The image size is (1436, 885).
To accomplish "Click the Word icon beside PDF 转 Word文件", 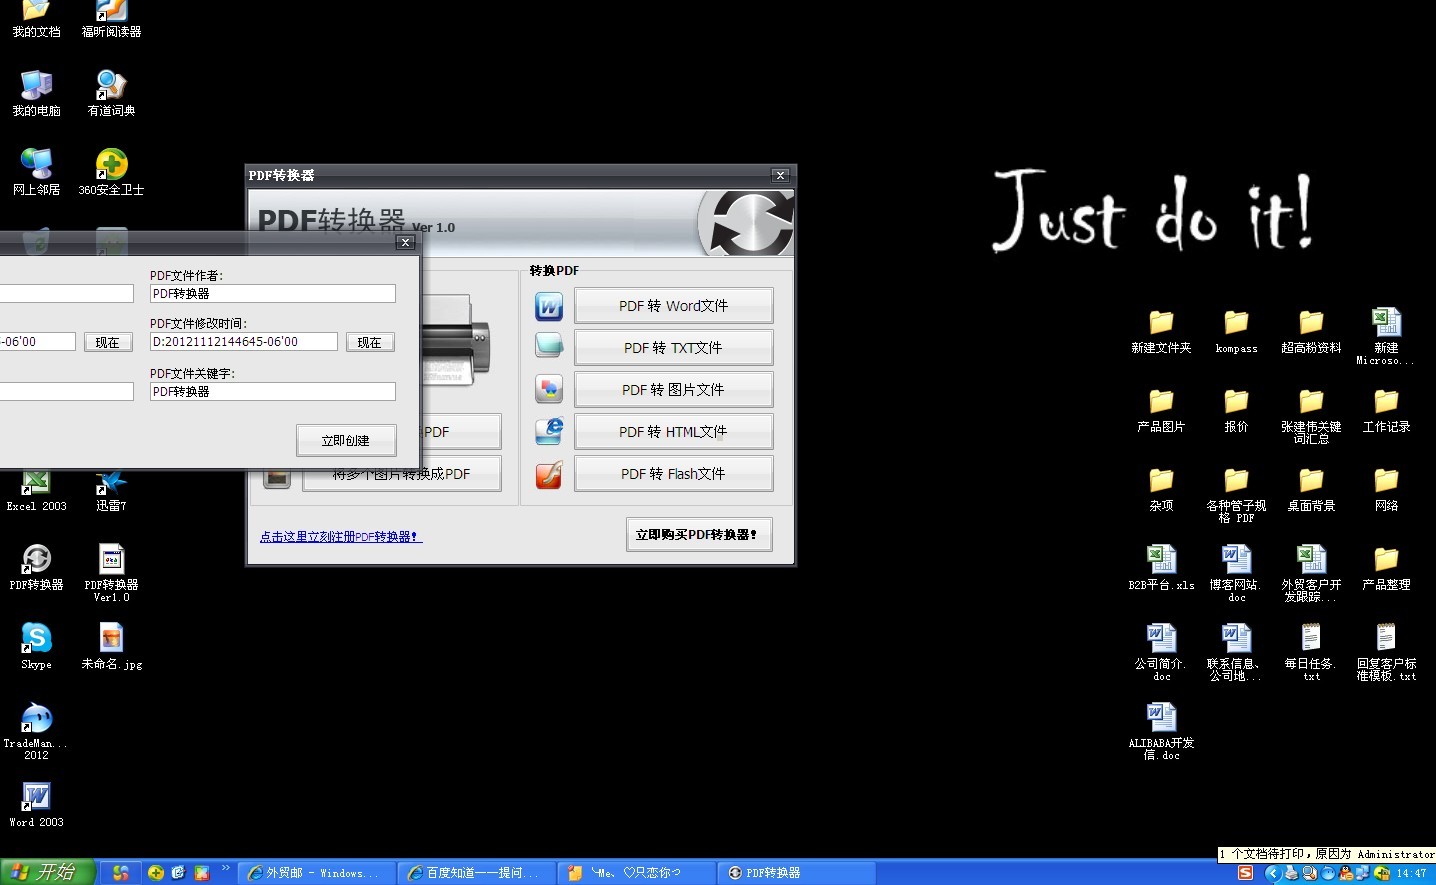I will pyautogui.click(x=549, y=306).
